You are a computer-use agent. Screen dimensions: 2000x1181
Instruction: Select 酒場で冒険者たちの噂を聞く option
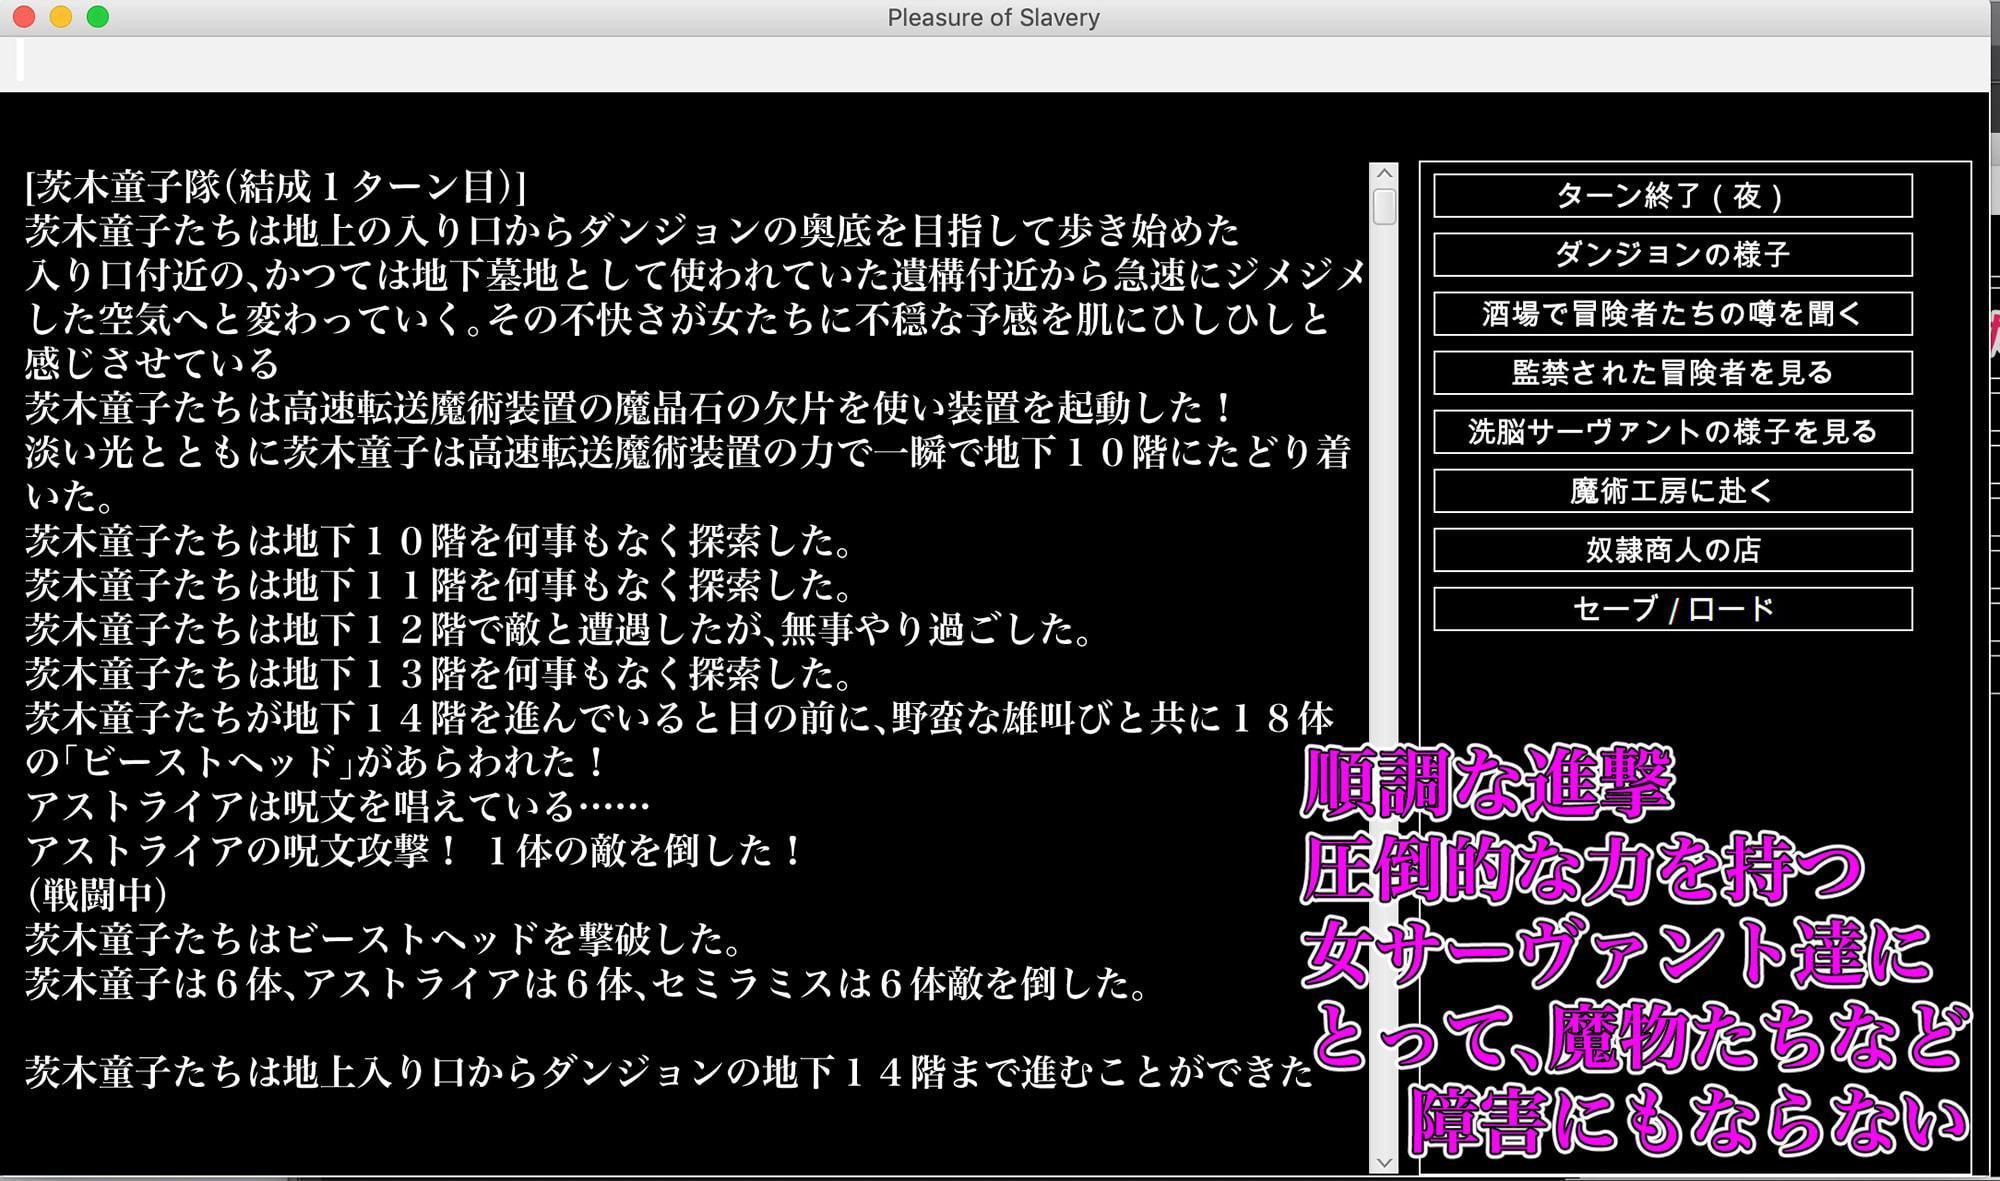coord(1672,314)
